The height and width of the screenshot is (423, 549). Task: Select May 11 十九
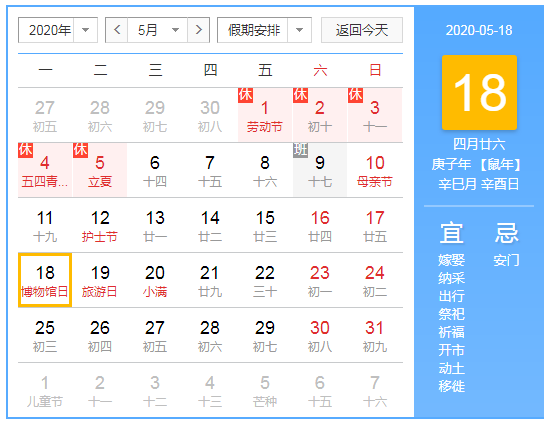coord(45,225)
